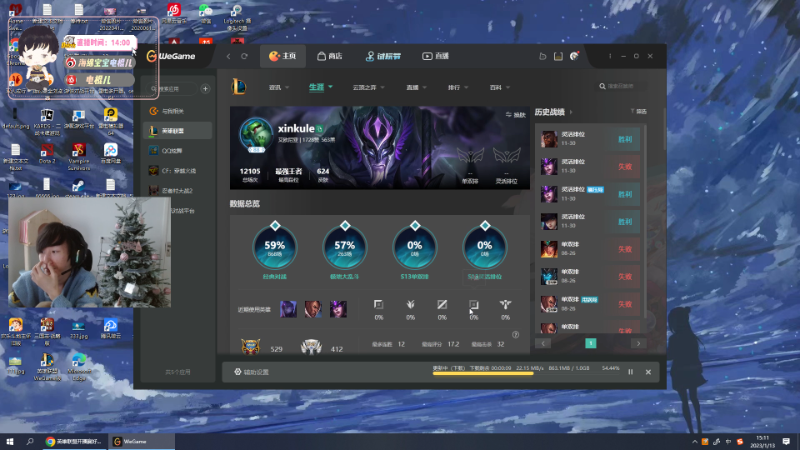
Task: Select the 59% classic mode win-rate circle
Action: pyautogui.click(x=274, y=247)
